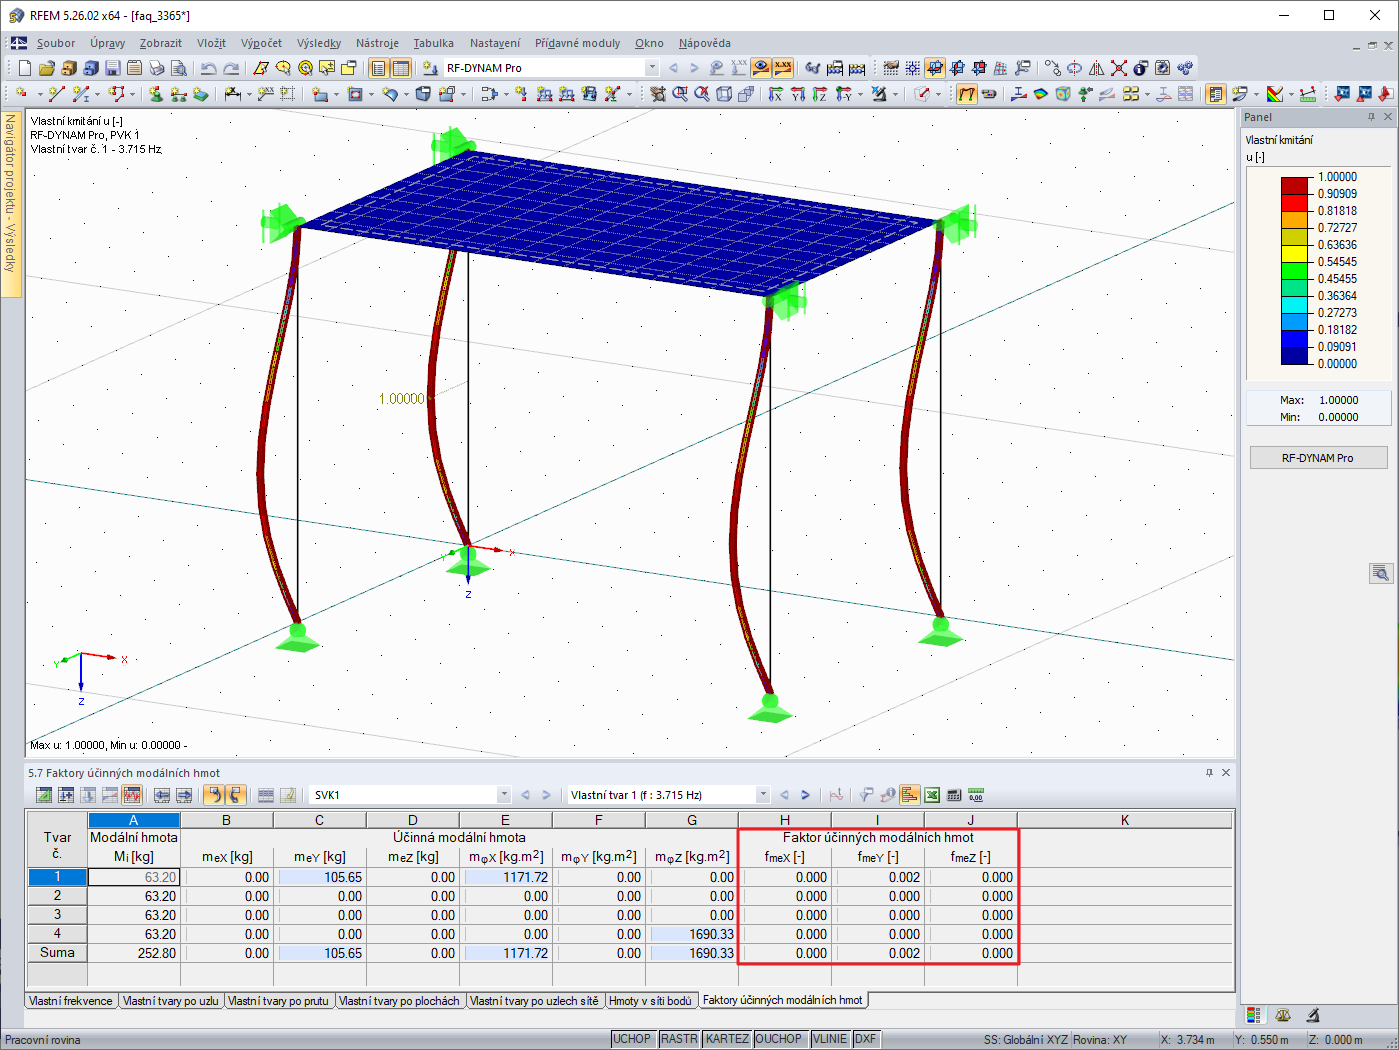
Task: Toggle the show results eye button
Action: [x=762, y=68]
